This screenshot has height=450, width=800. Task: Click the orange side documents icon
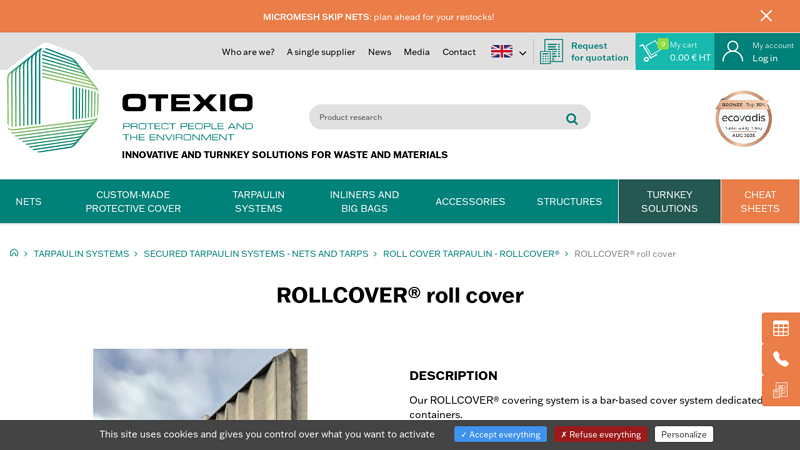[x=781, y=390]
